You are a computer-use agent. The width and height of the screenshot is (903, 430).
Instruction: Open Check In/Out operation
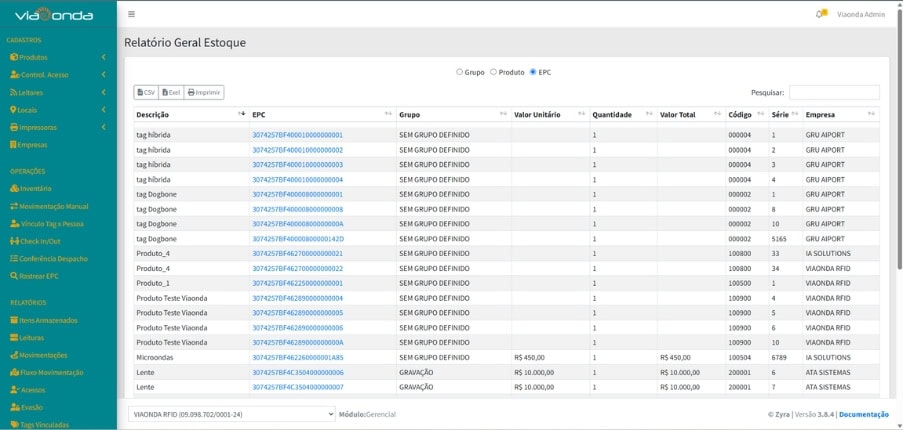click(40, 241)
